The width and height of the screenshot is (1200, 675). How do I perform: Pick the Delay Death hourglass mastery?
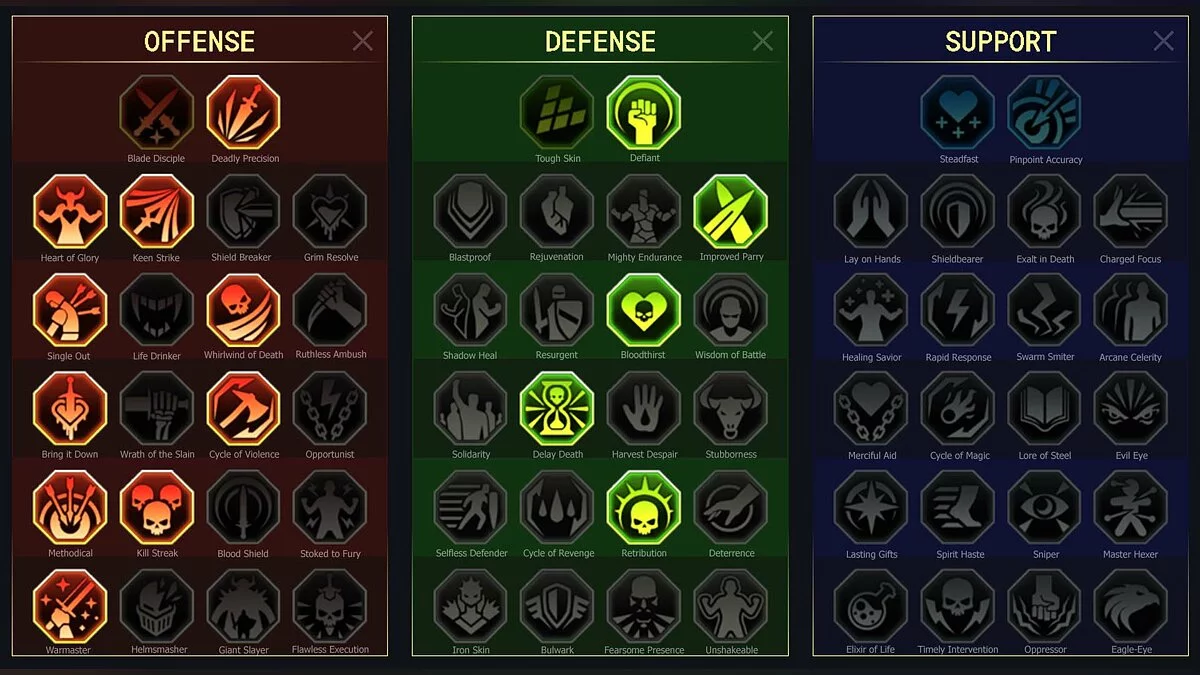pyautogui.click(x=557, y=409)
